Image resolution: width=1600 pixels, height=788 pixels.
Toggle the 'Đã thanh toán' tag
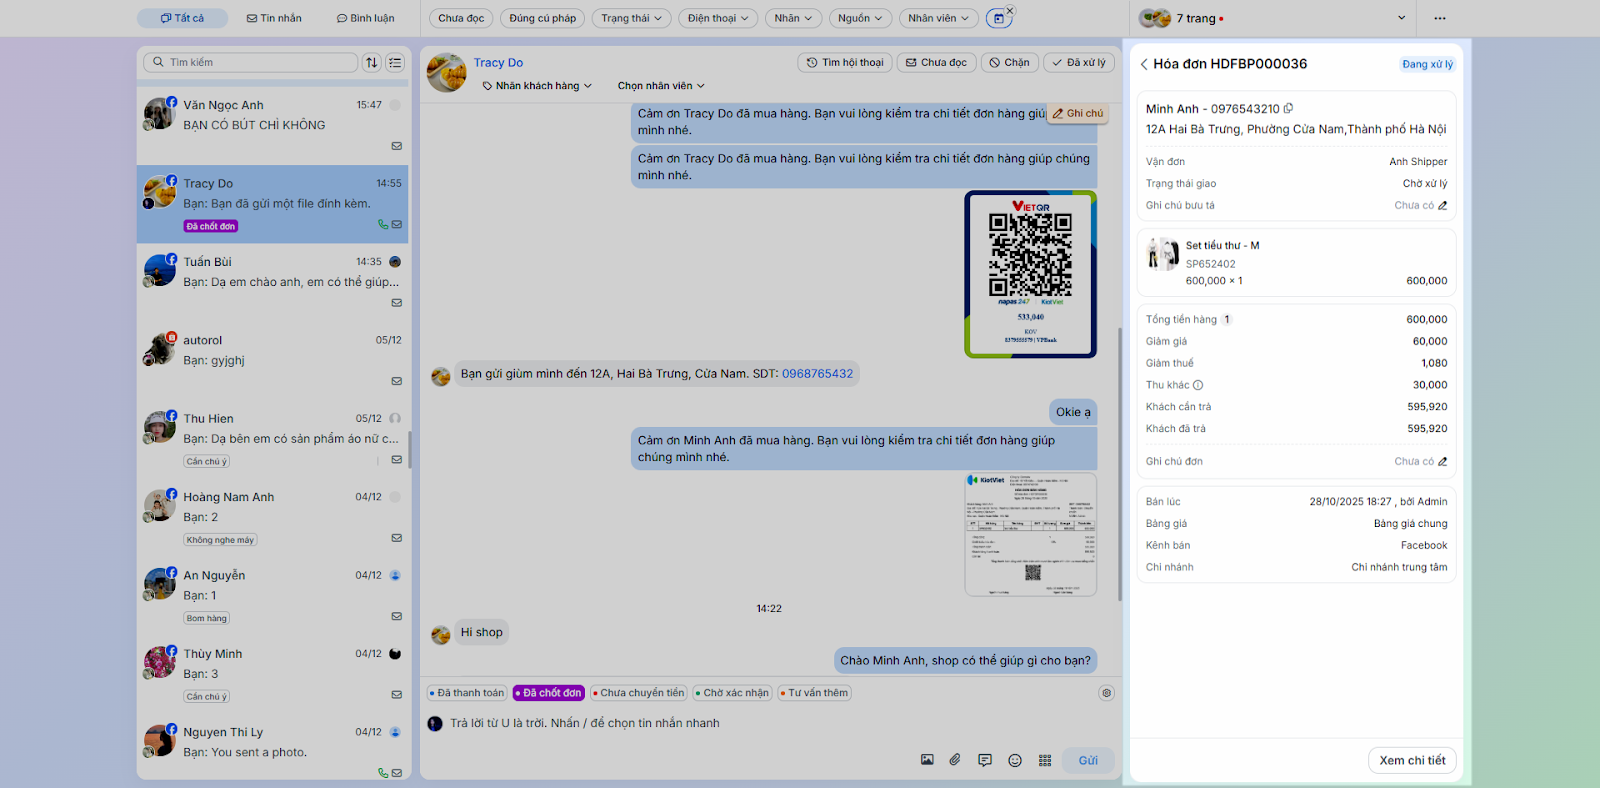pos(467,693)
